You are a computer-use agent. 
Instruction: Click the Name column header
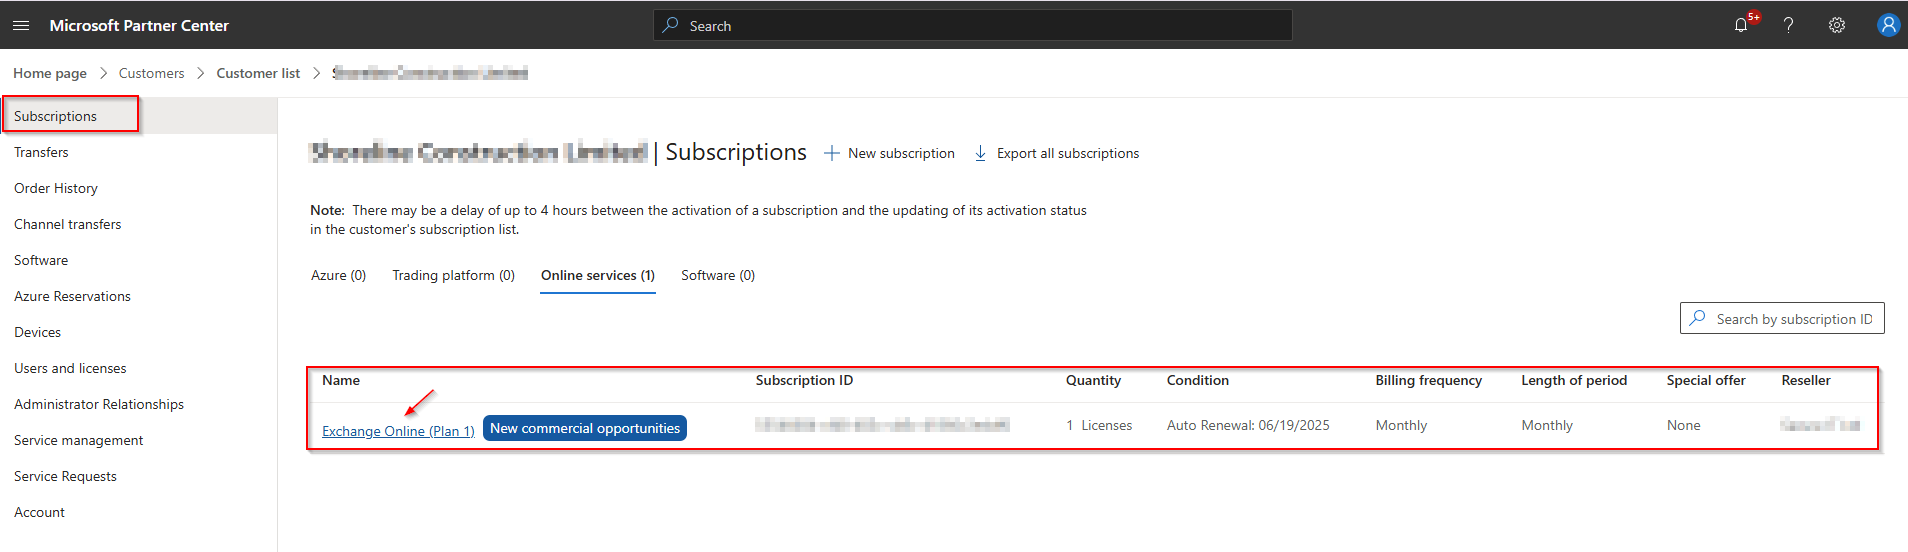[341, 380]
